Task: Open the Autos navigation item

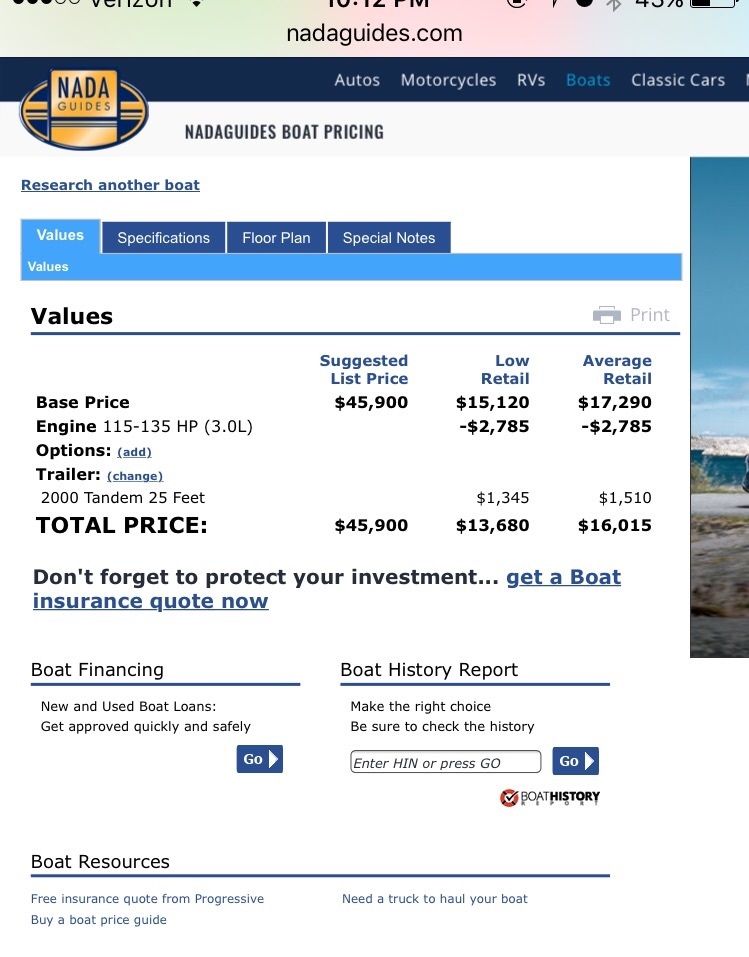Action: [357, 80]
